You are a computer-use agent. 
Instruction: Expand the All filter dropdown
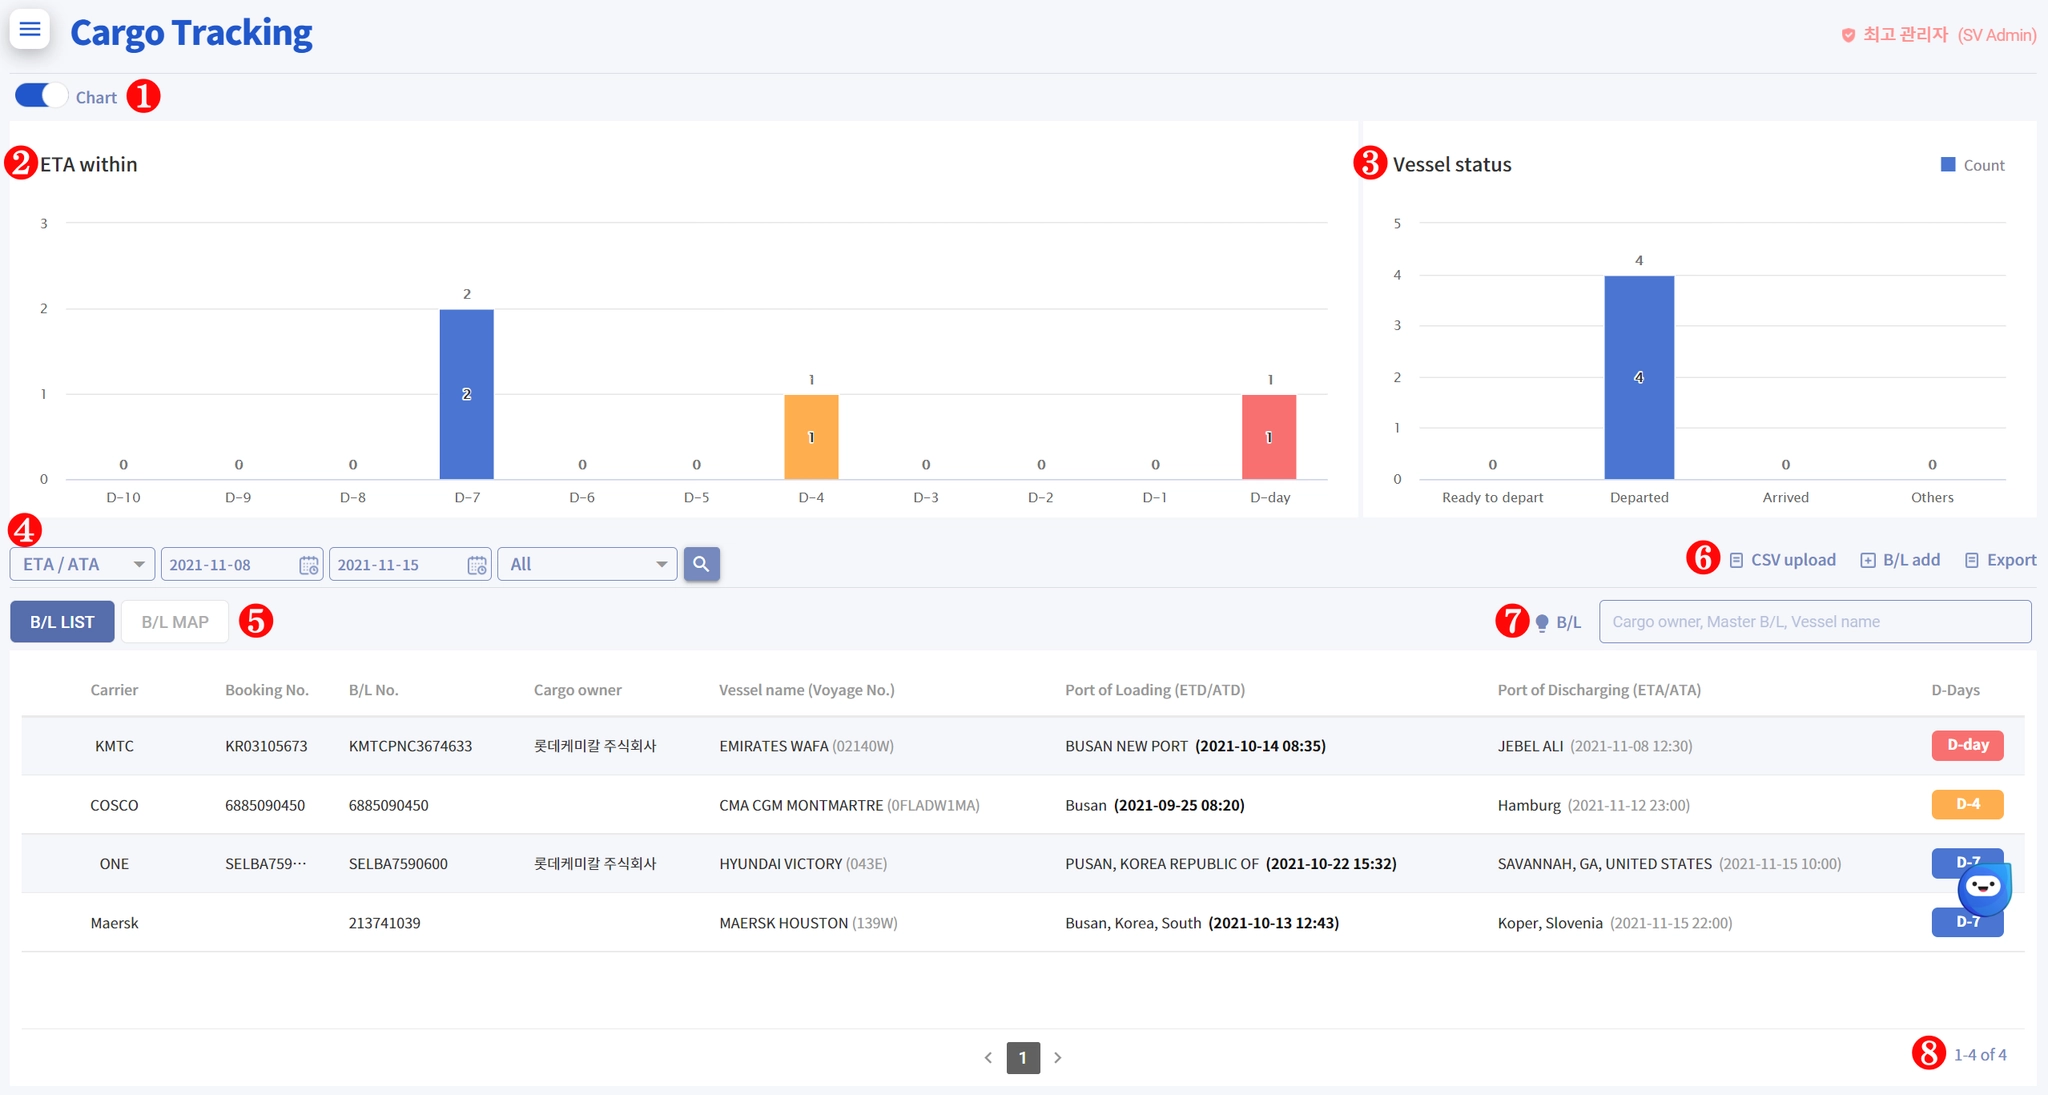(x=587, y=564)
